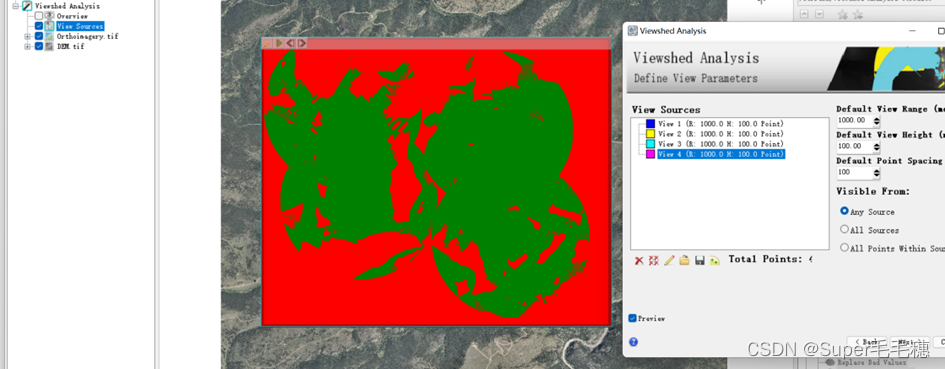Uncheck the Preview checkbox

click(x=632, y=318)
